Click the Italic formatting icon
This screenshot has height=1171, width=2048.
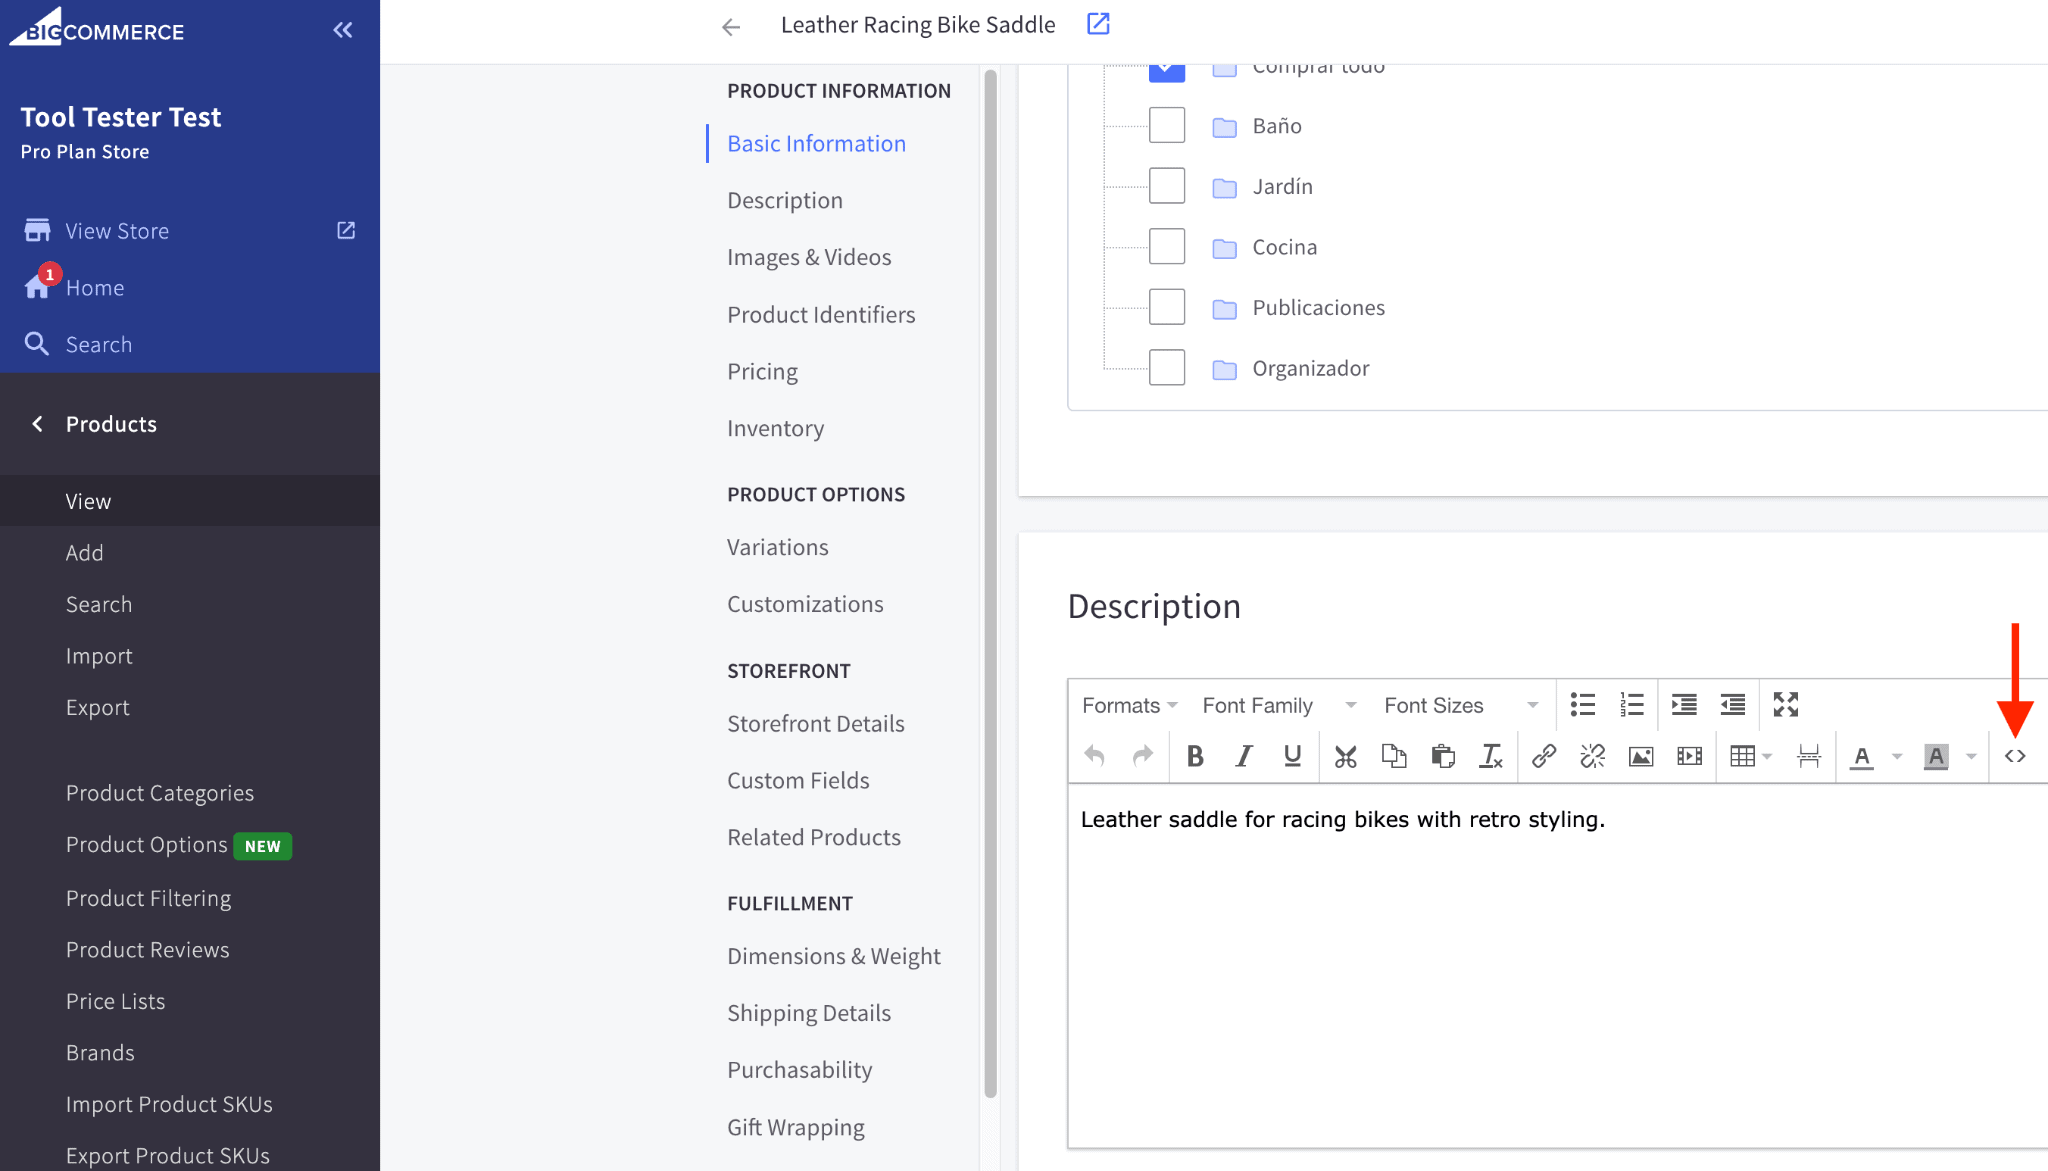point(1242,758)
